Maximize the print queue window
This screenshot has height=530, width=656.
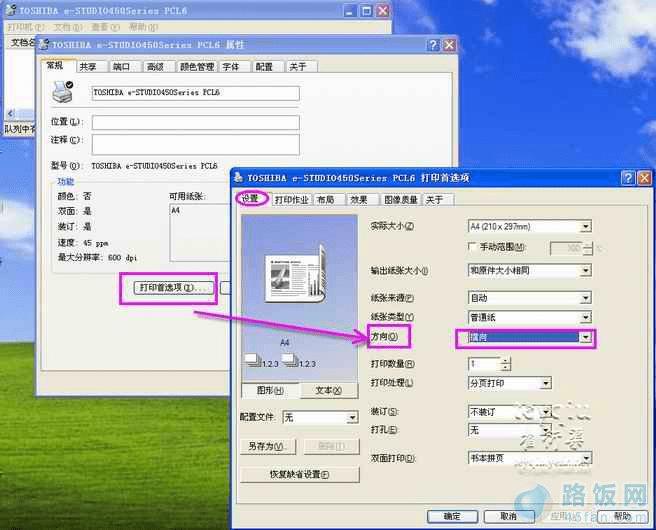pos(366,11)
